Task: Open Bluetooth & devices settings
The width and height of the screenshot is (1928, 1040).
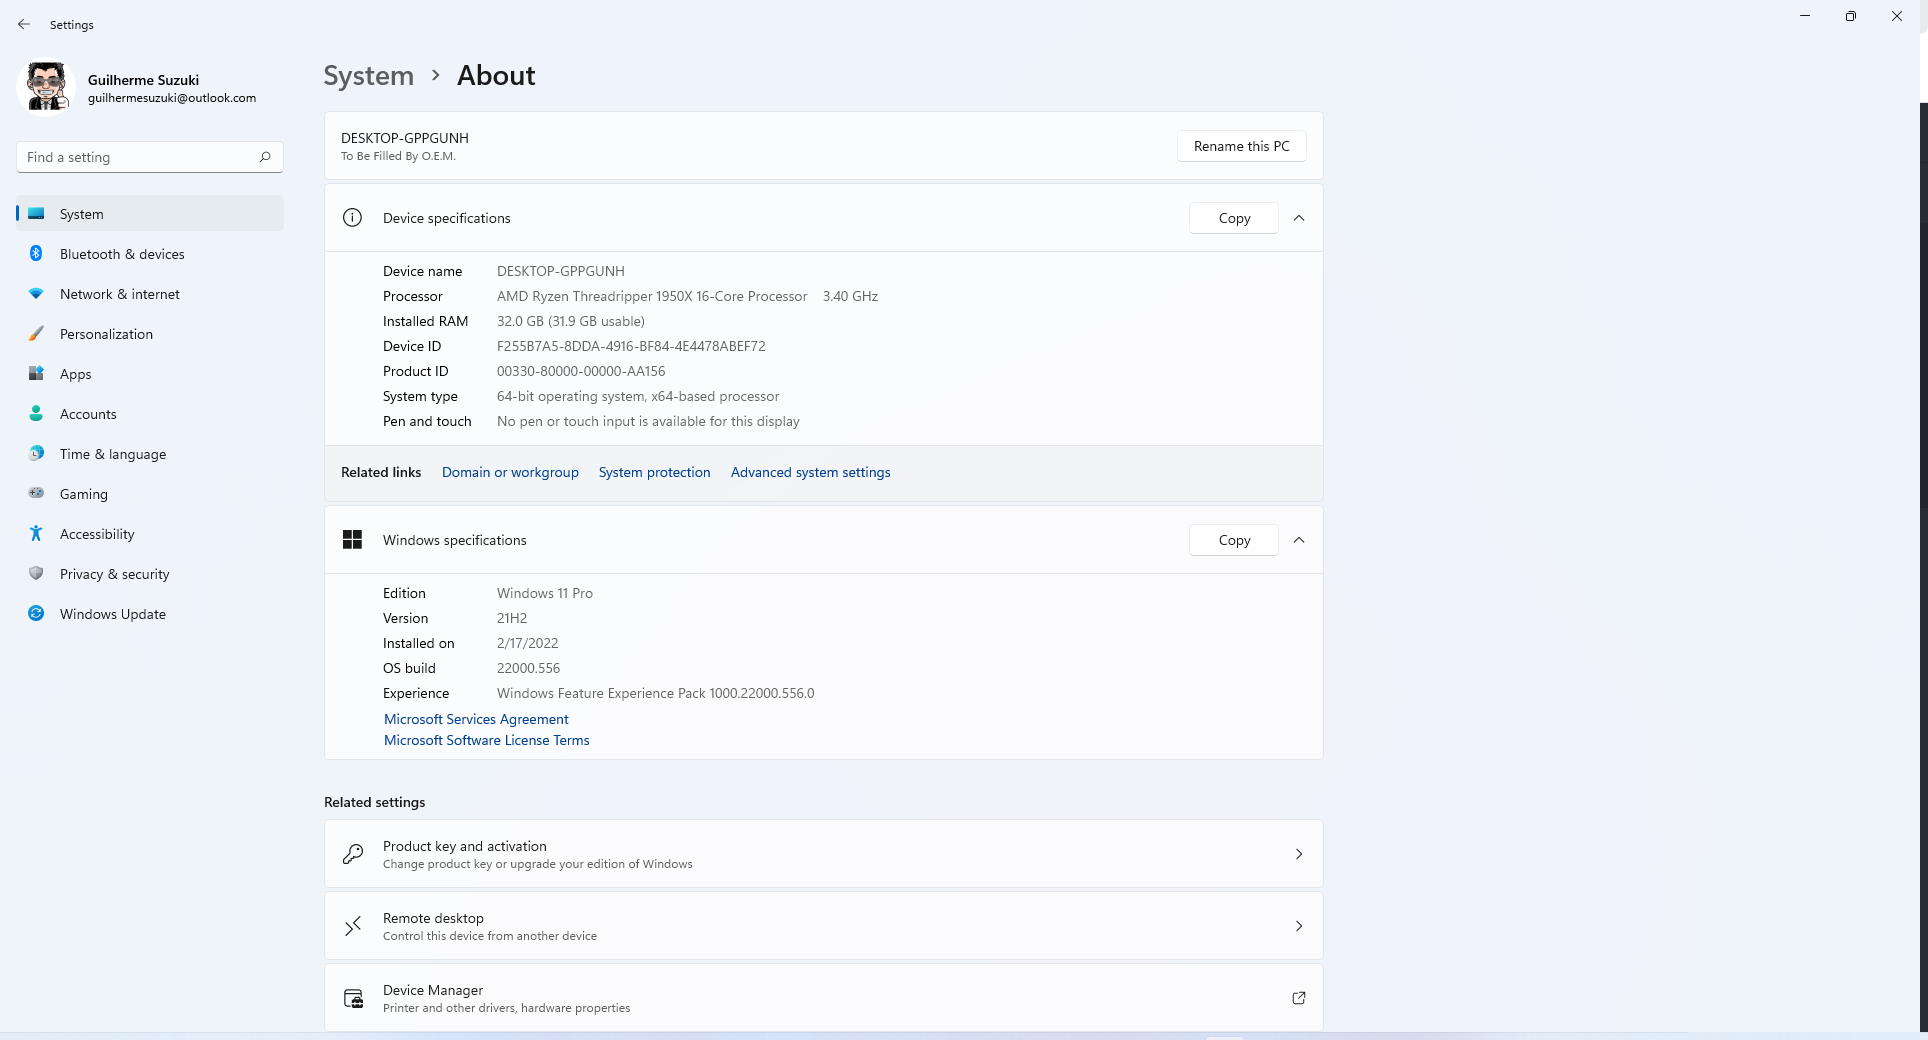Action: 121,254
